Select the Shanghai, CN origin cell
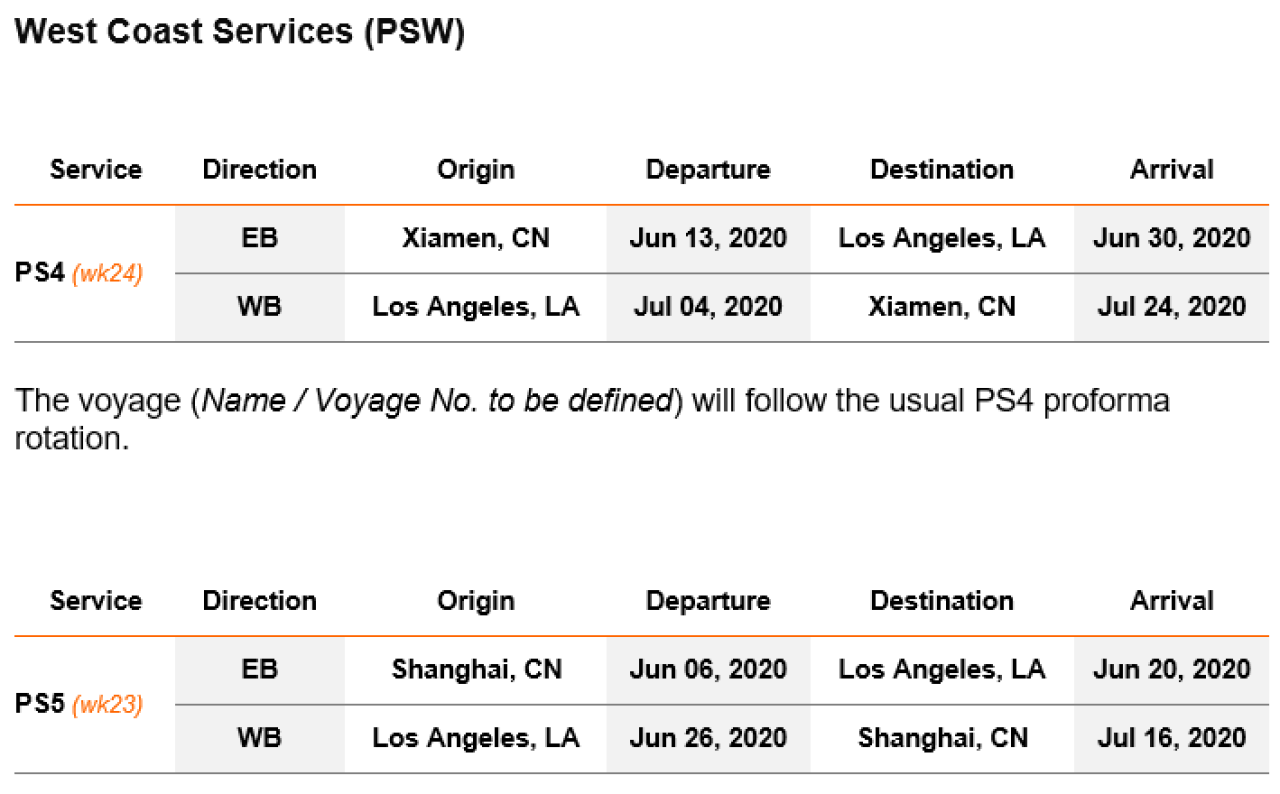Screen dimensions: 1280x794 475,669
